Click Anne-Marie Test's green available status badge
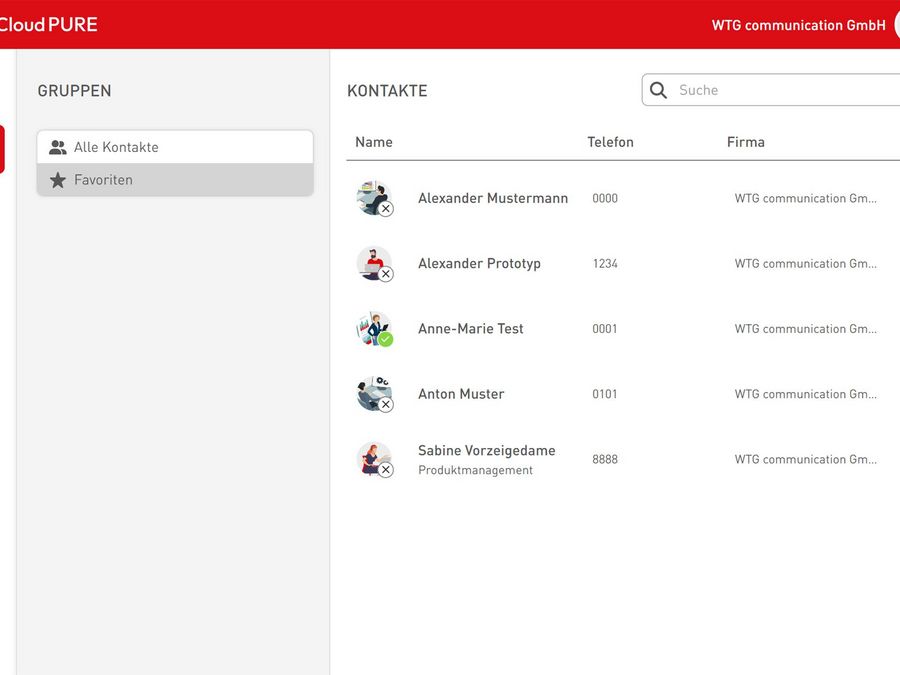The image size is (900, 675). [386, 339]
